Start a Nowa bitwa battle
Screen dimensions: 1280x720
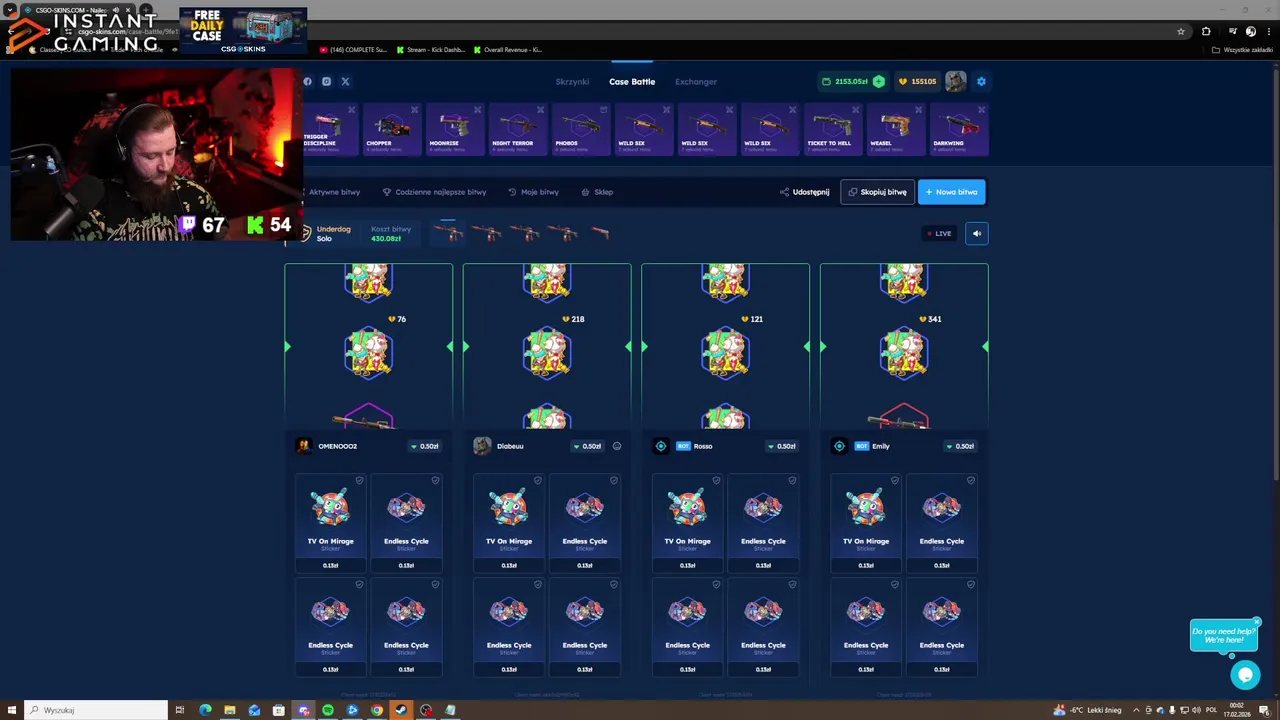click(x=951, y=192)
